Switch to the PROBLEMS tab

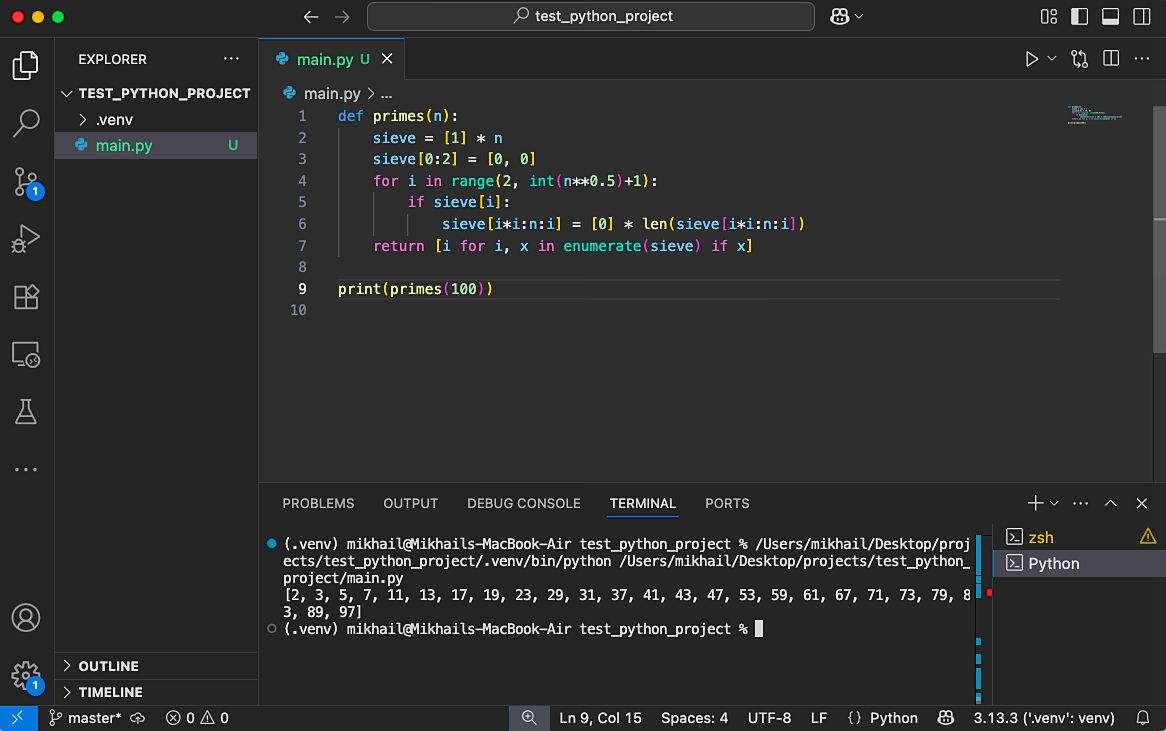[318, 503]
